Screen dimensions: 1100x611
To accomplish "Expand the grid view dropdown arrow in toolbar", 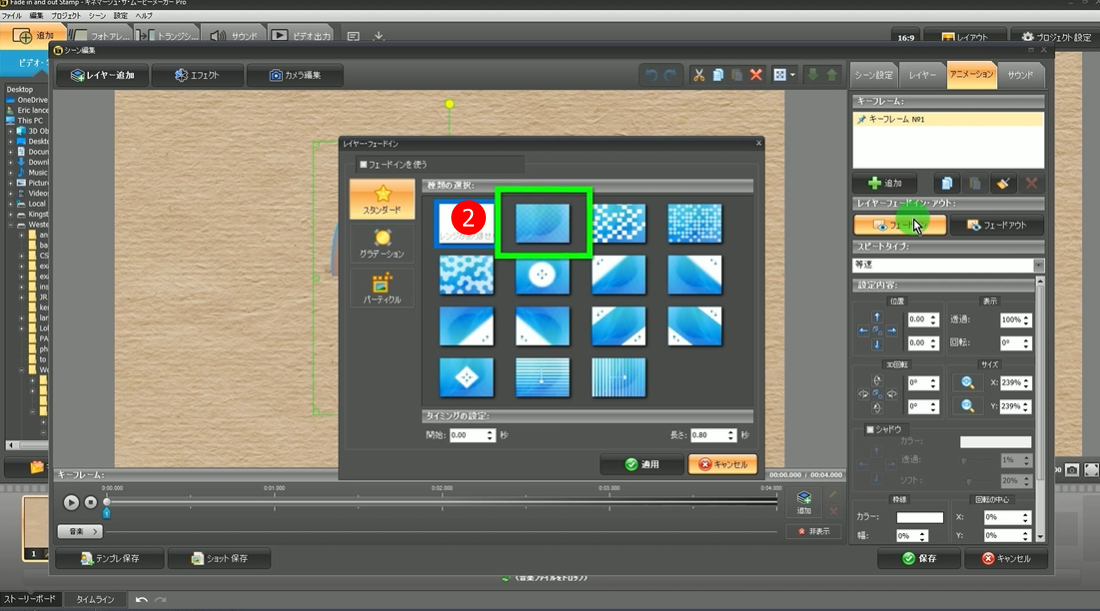I will pyautogui.click(x=793, y=75).
